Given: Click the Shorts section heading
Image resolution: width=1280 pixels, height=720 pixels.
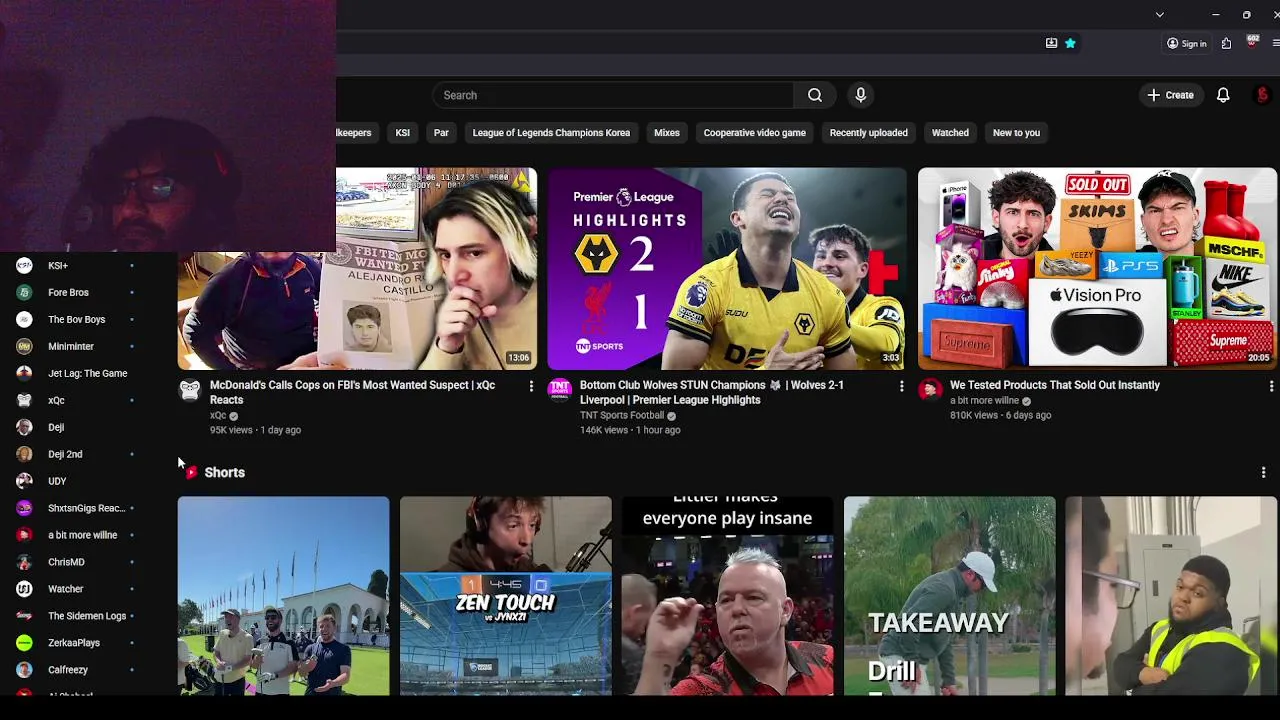Looking at the screenshot, I should point(224,472).
